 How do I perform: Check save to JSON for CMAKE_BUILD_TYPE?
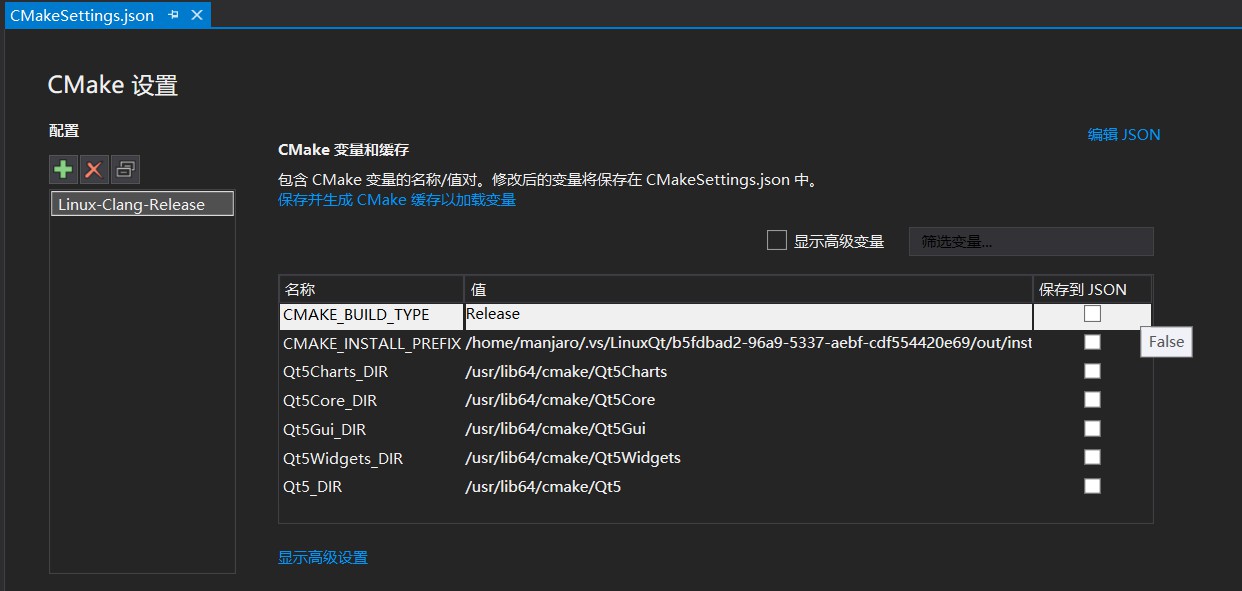pos(1091,314)
